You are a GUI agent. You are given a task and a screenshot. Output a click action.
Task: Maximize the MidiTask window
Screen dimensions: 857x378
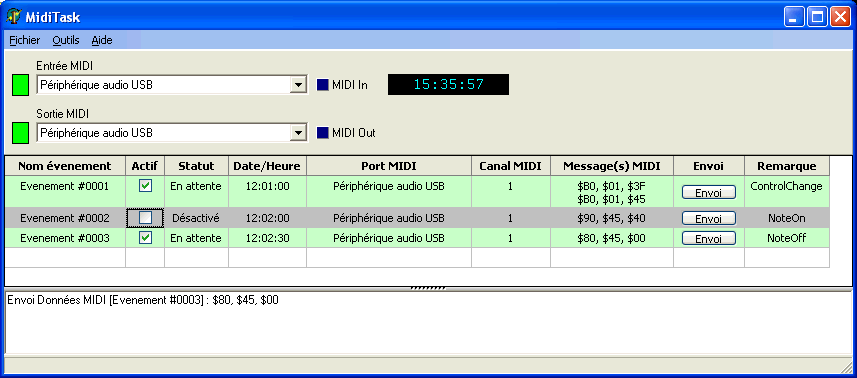(x=818, y=17)
